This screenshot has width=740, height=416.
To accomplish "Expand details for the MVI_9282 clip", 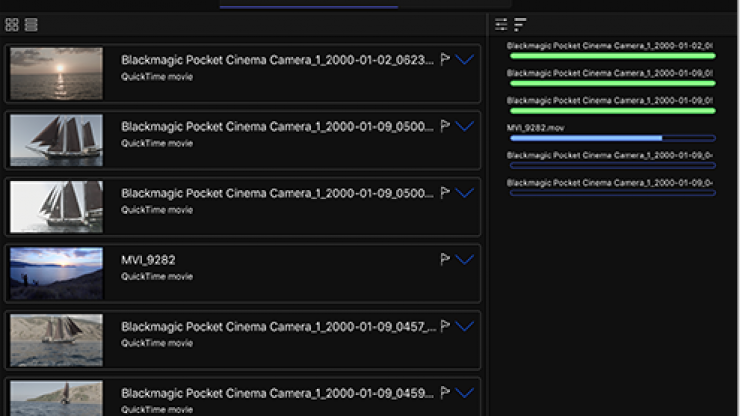I will coord(465,260).
